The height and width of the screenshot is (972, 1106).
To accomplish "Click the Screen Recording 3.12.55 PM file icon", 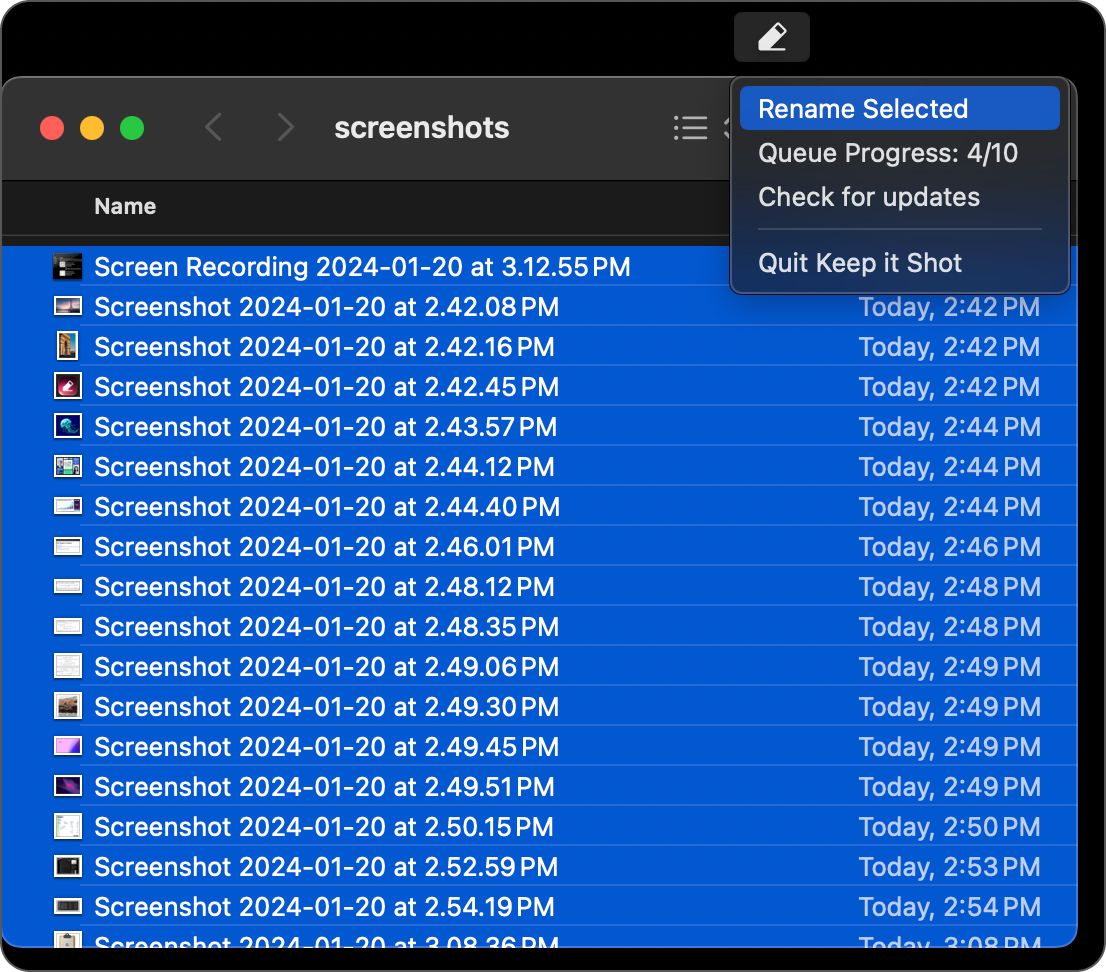I will pyautogui.click(x=67, y=267).
